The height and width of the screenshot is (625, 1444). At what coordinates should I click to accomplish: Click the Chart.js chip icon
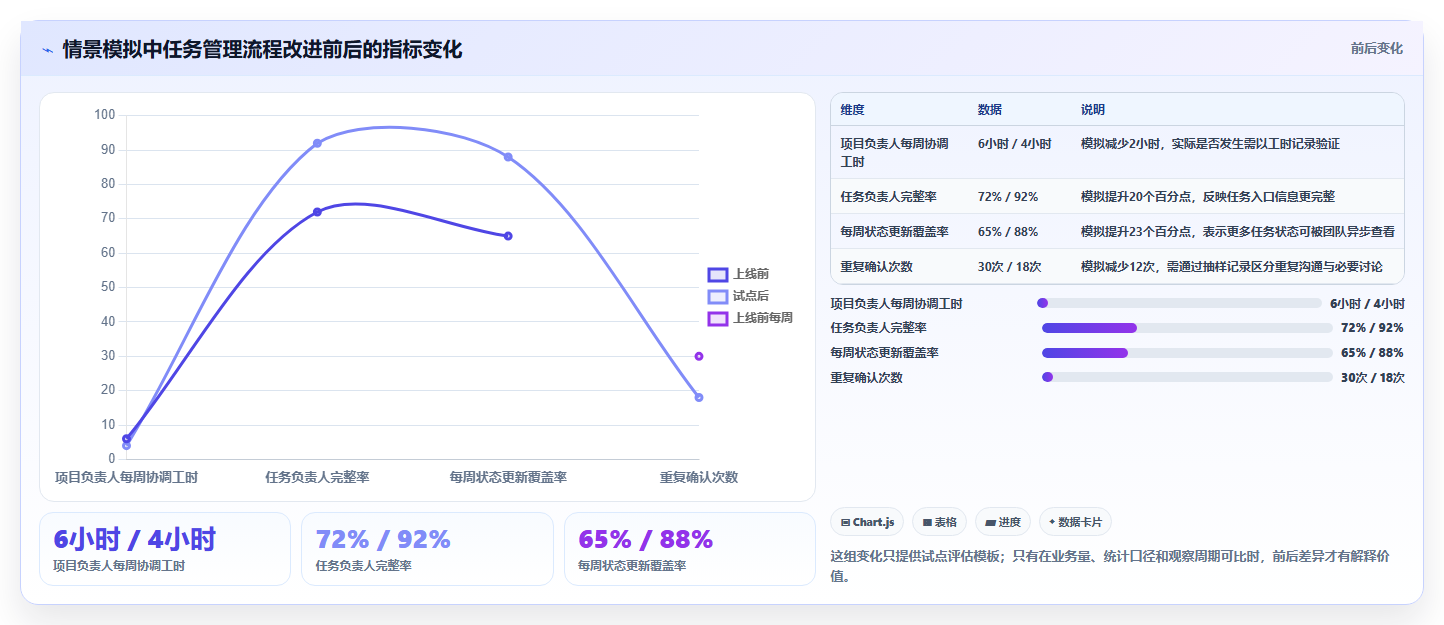coord(845,522)
